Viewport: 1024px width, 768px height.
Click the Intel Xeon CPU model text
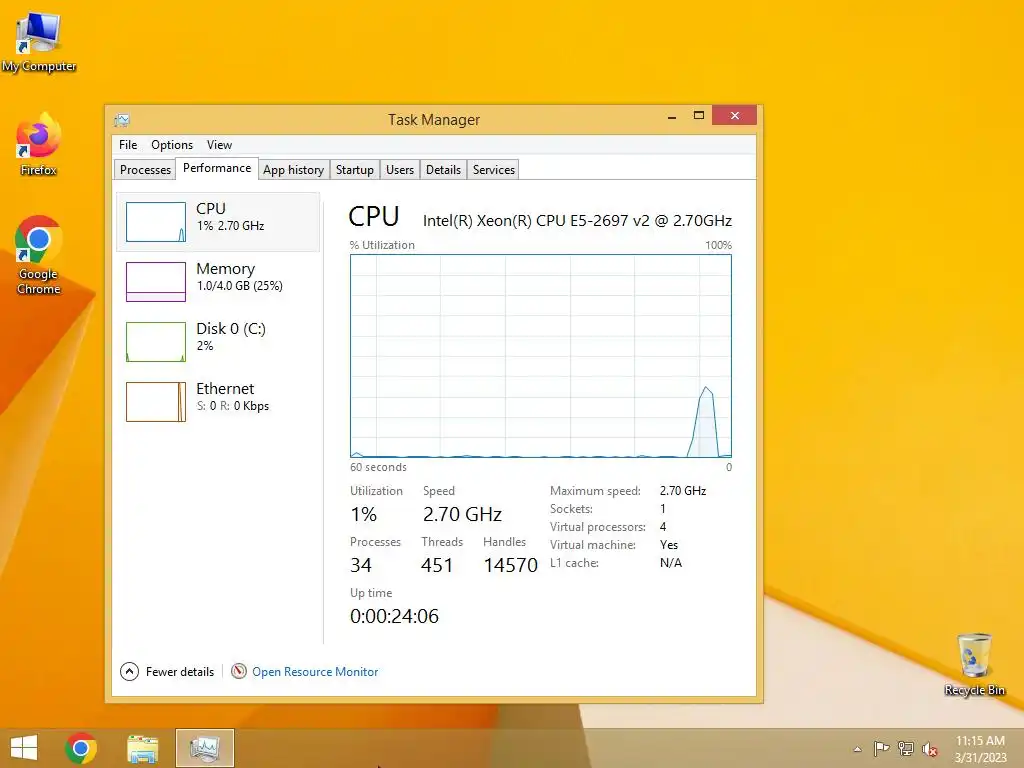[x=577, y=221]
